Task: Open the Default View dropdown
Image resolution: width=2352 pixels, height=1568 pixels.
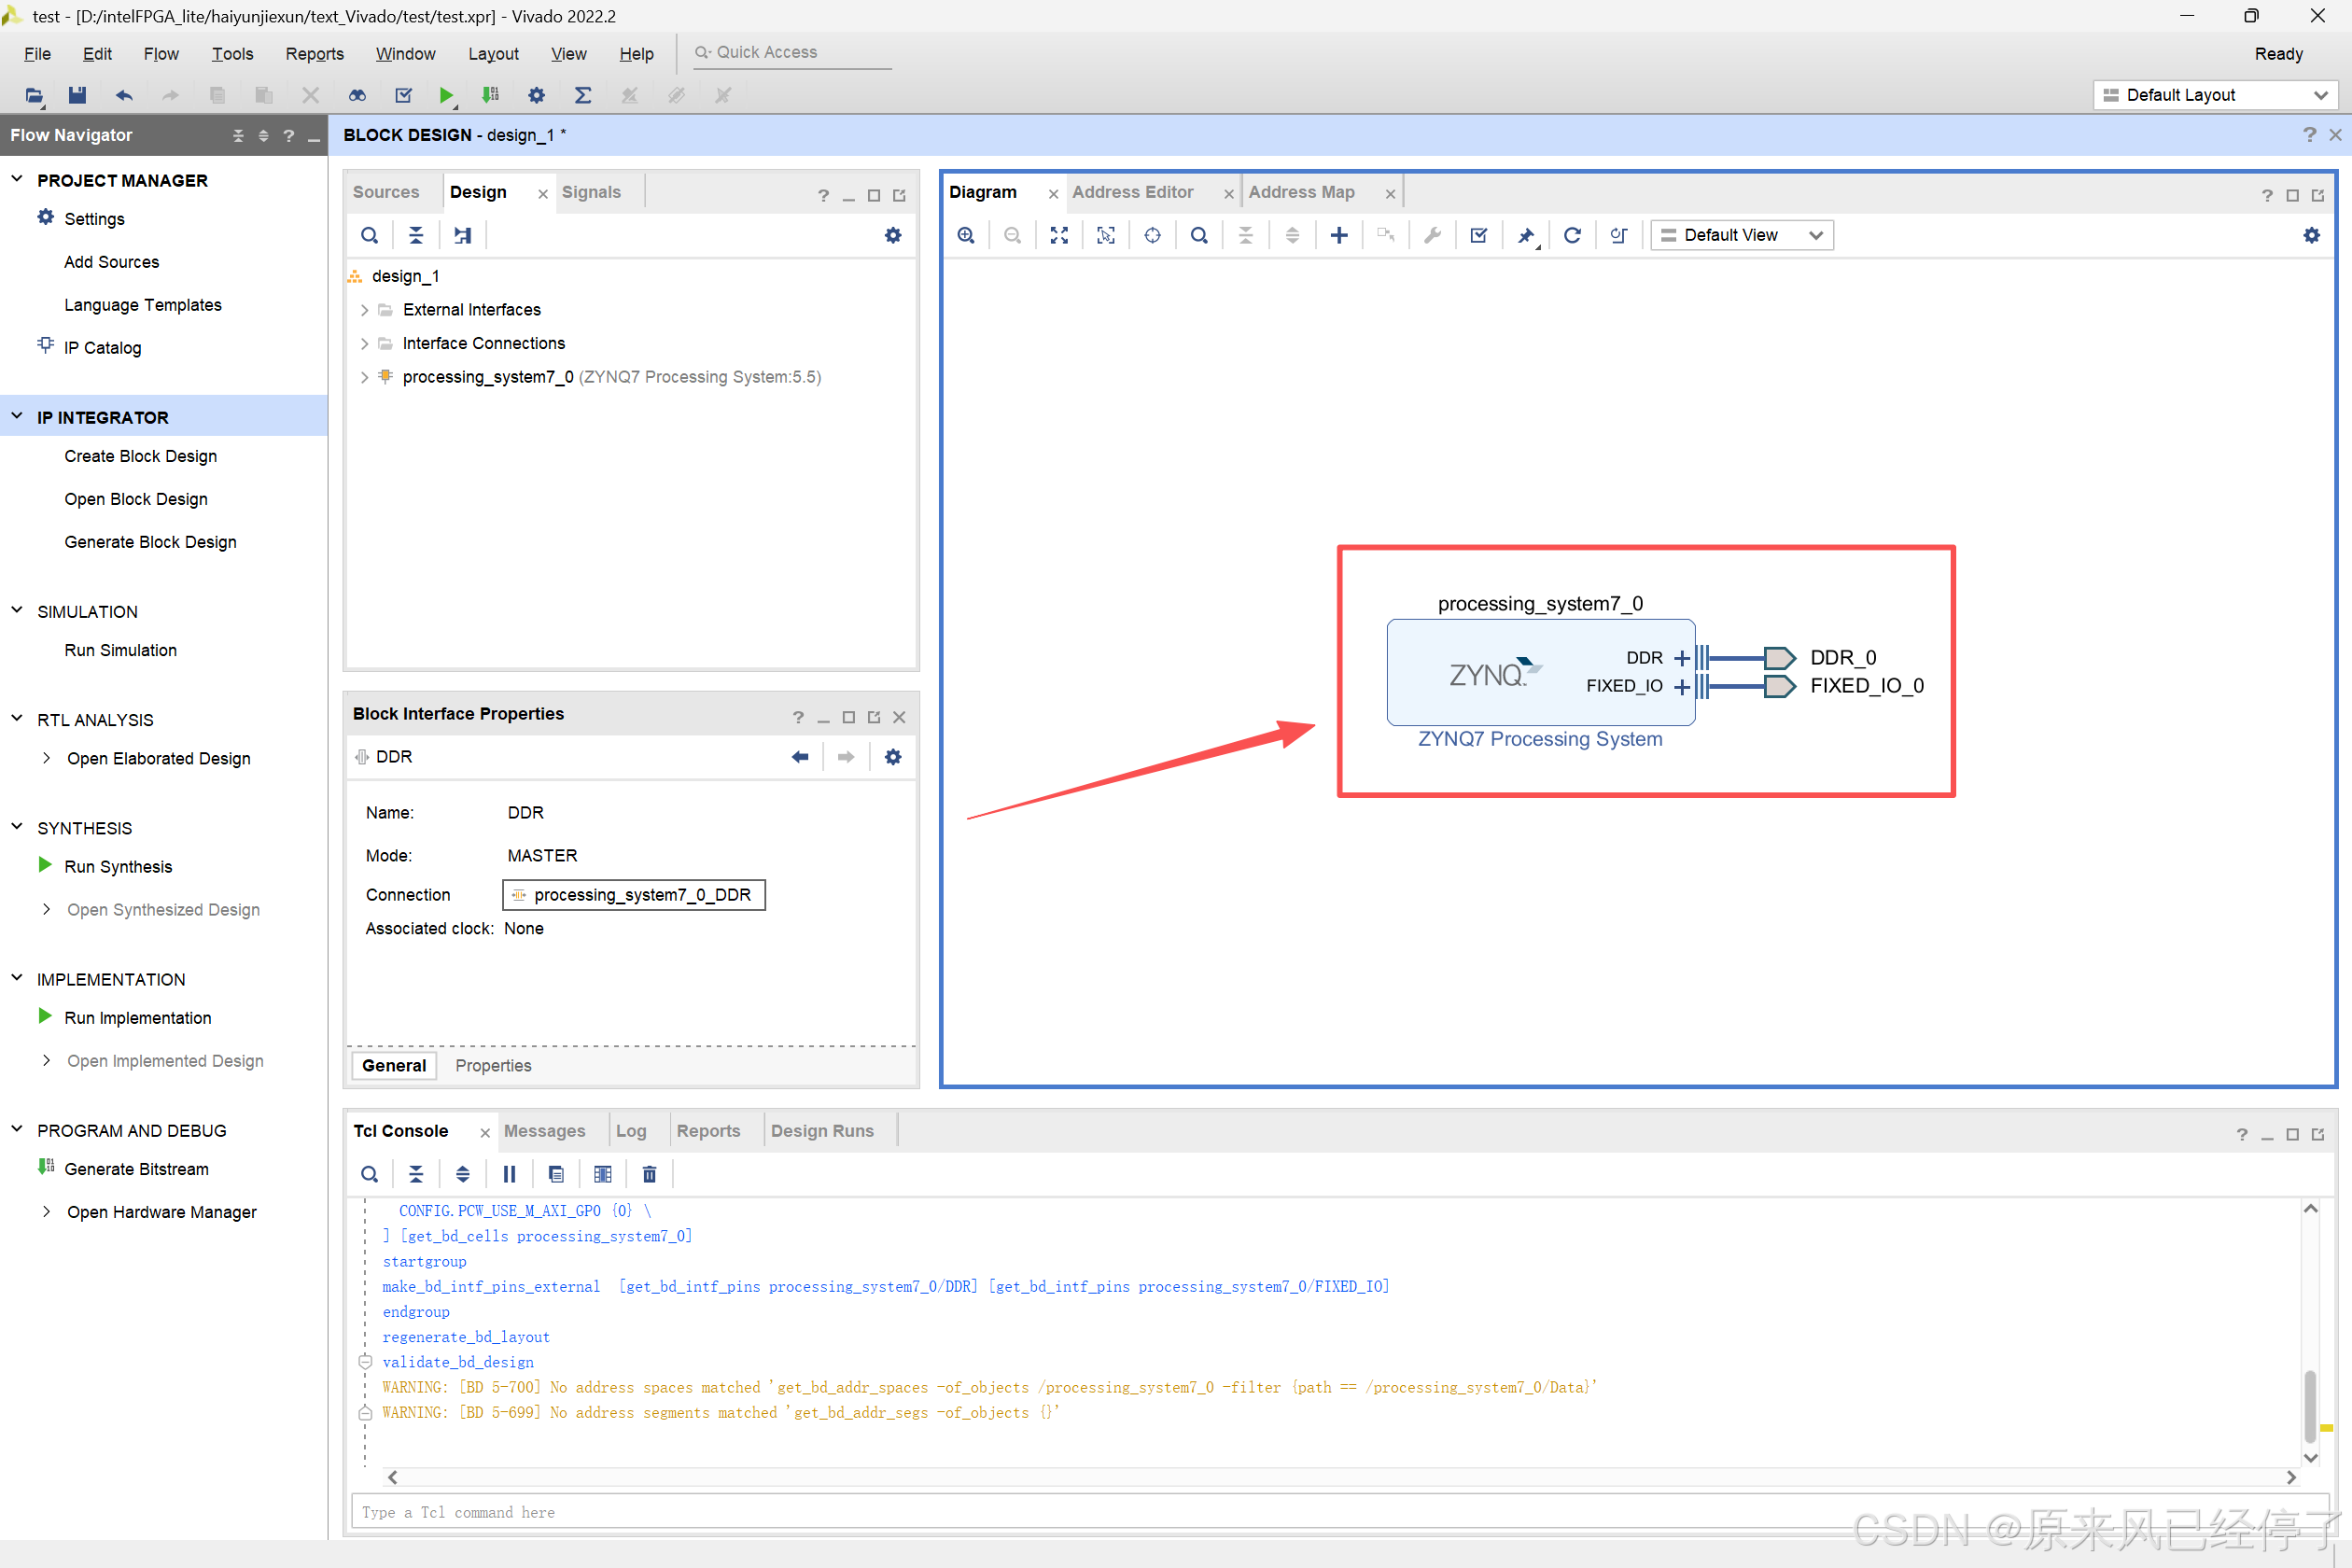Action: point(1741,235)
